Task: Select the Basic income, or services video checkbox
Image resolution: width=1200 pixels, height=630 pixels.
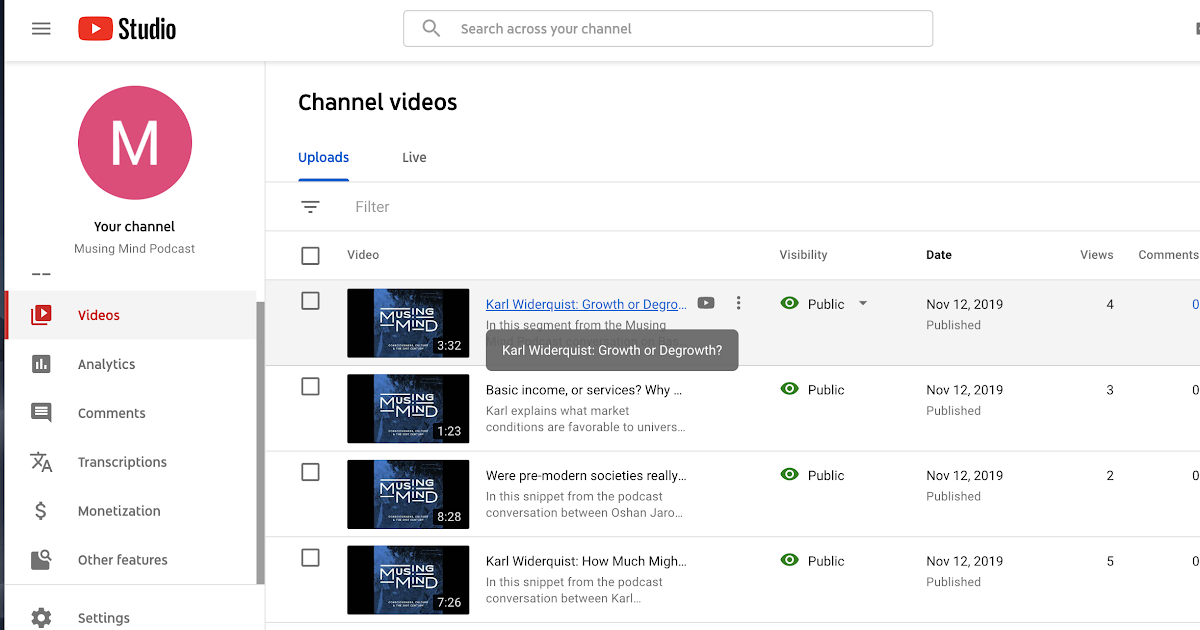Action: click(311, 387)
